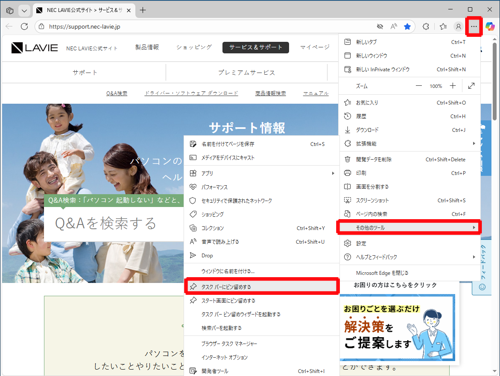The height and width of the screenshot is (376, 500).
Task: Select 開発者ツール submenu entry
Action: [x=261, y=371]
